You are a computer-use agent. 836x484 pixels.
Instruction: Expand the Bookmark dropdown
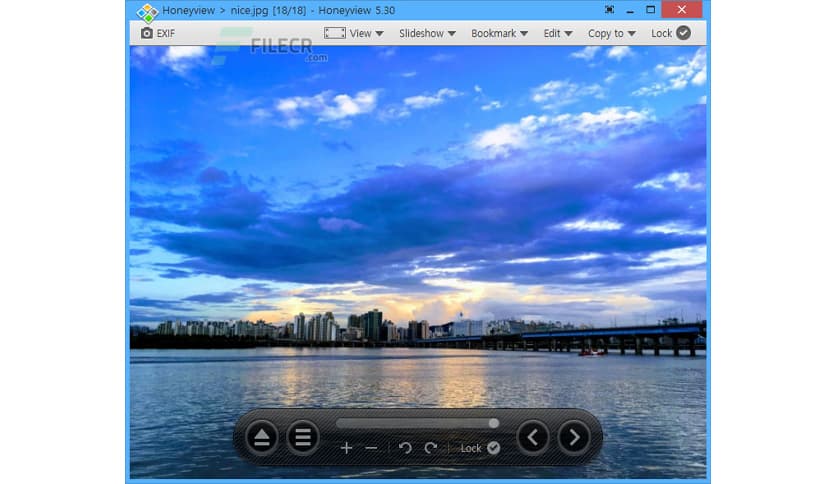pos(499,33)
